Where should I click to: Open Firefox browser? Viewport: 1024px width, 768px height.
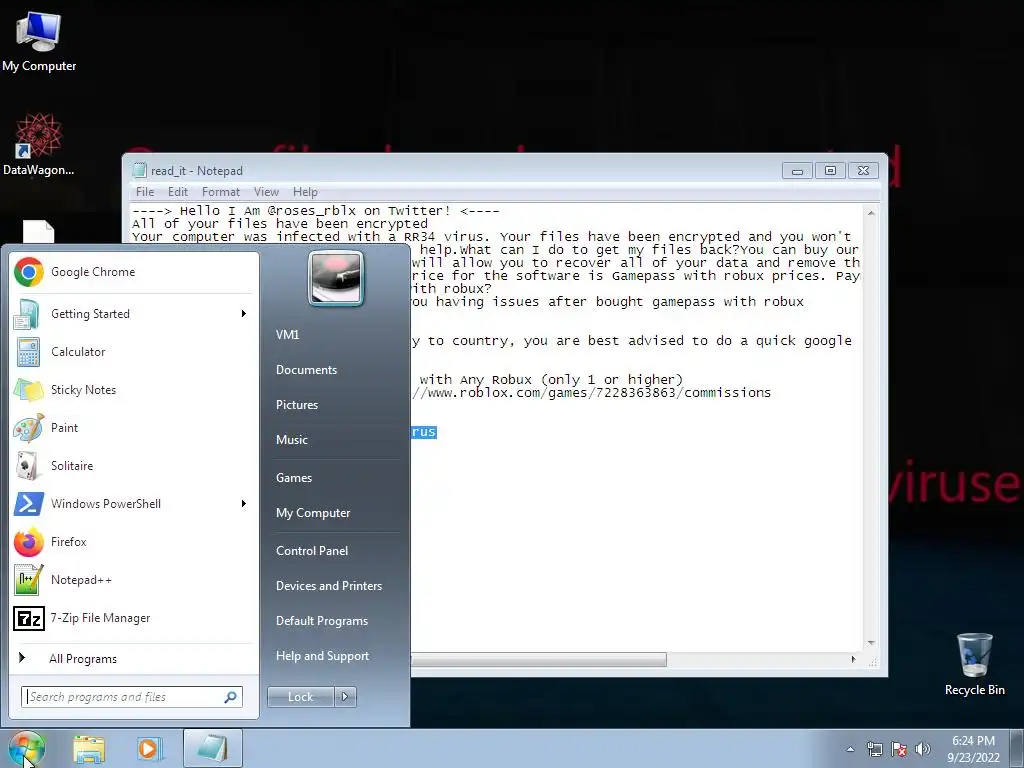pos(134,541)
